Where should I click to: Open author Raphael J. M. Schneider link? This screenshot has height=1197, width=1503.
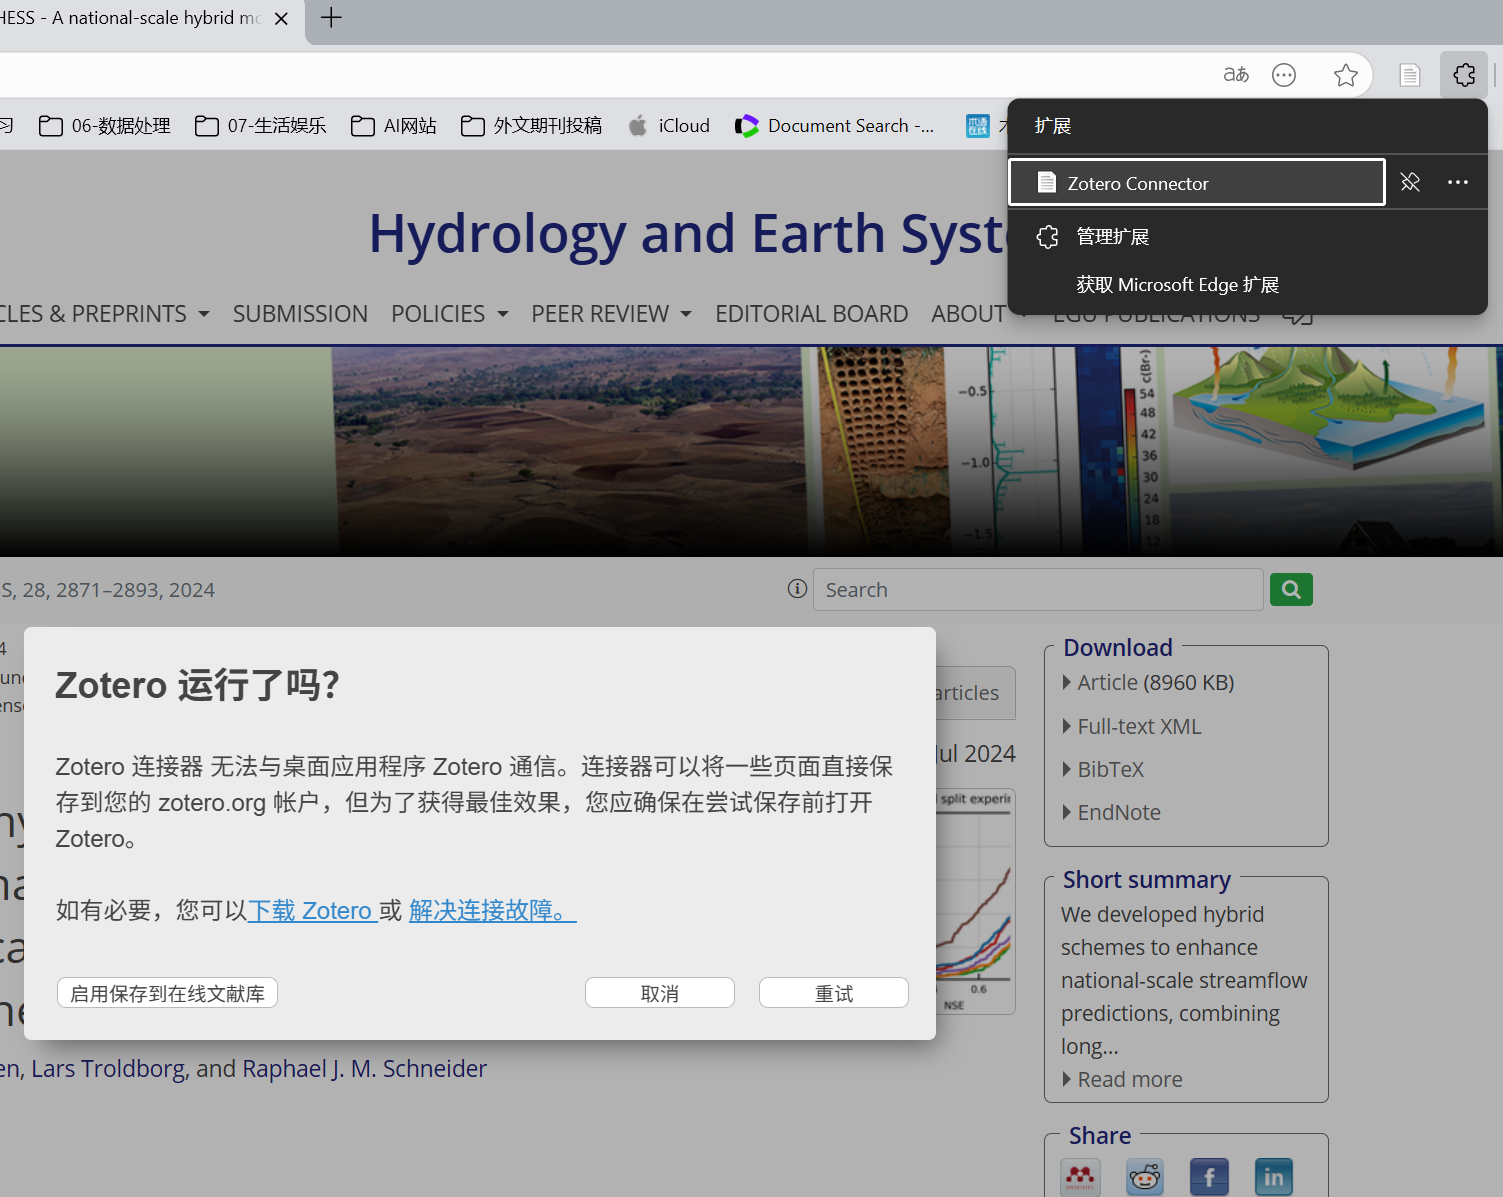coord(365,1069)
